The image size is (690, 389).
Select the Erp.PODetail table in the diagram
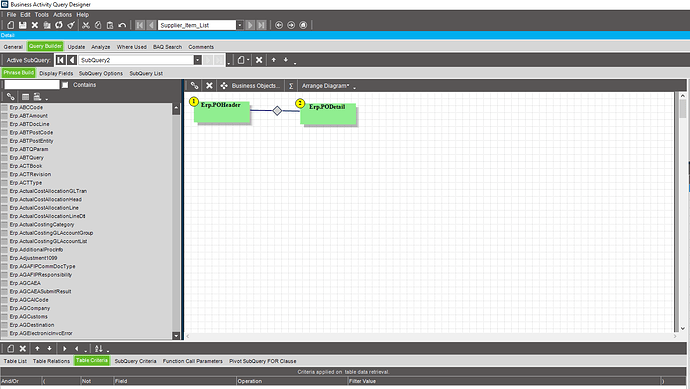pos(328,114)
